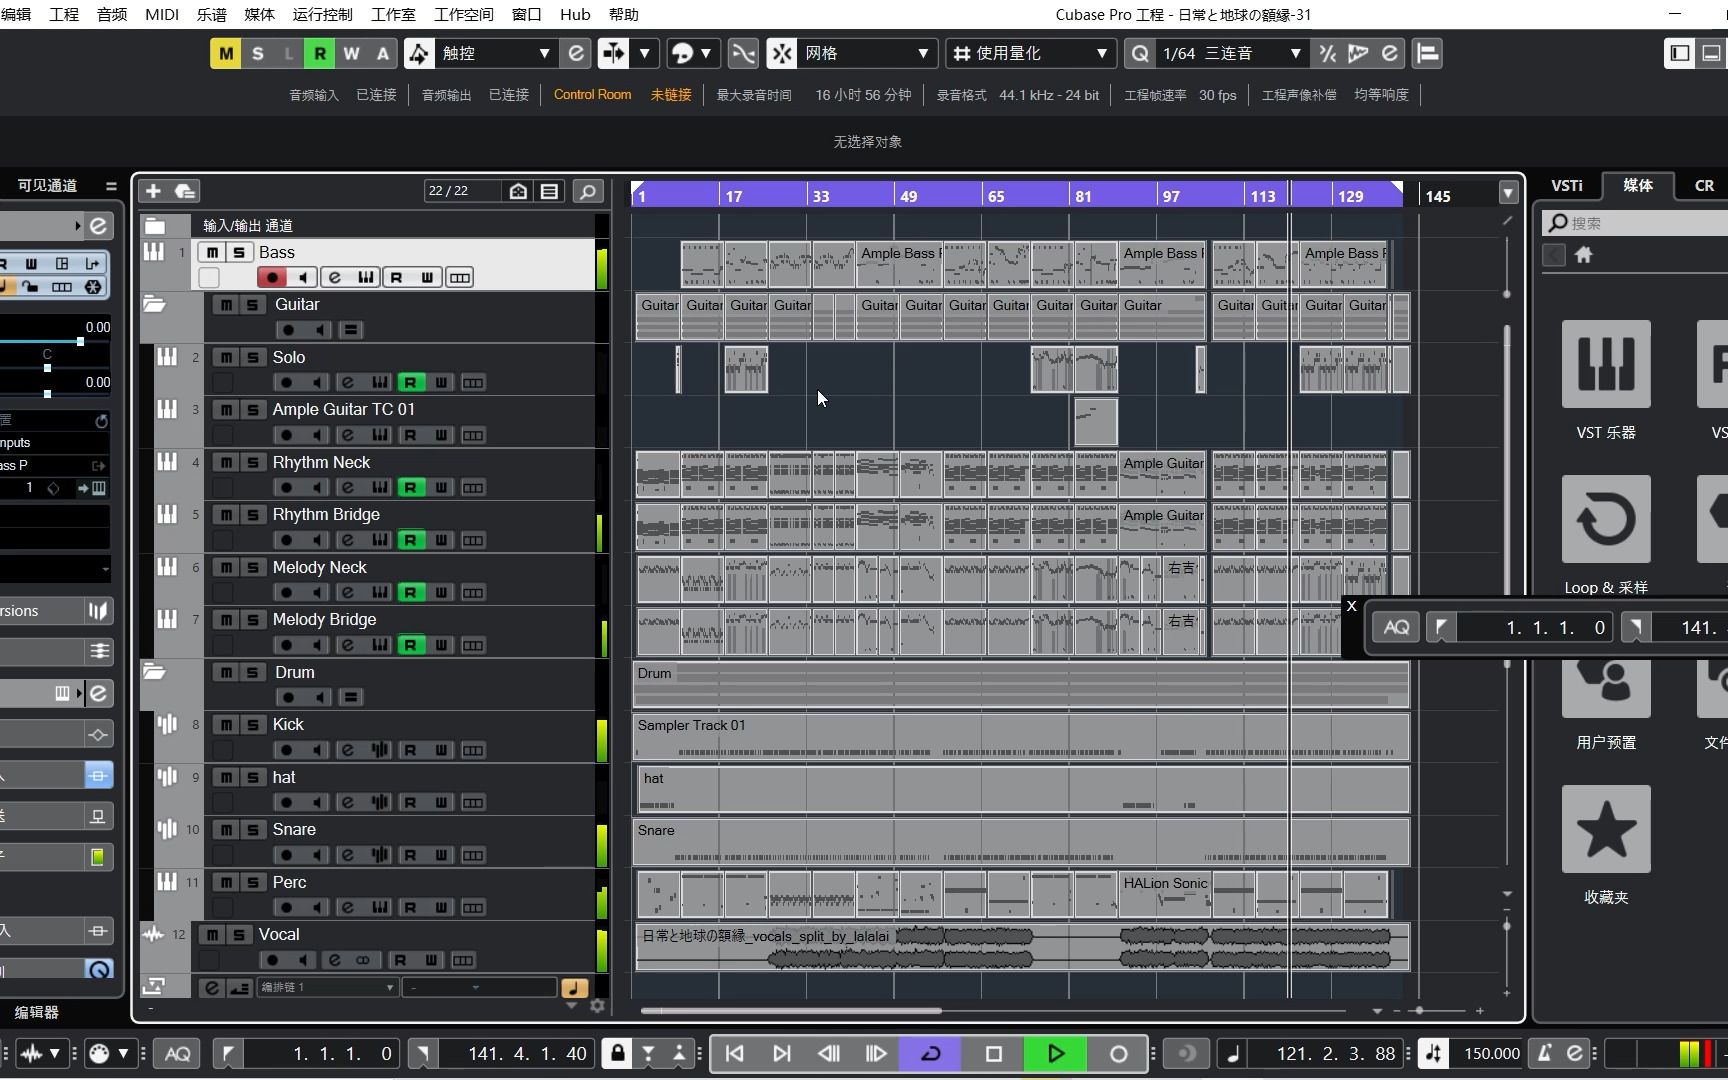
Task: Toggle the left zone layout icon
Action: [1680, 53]
